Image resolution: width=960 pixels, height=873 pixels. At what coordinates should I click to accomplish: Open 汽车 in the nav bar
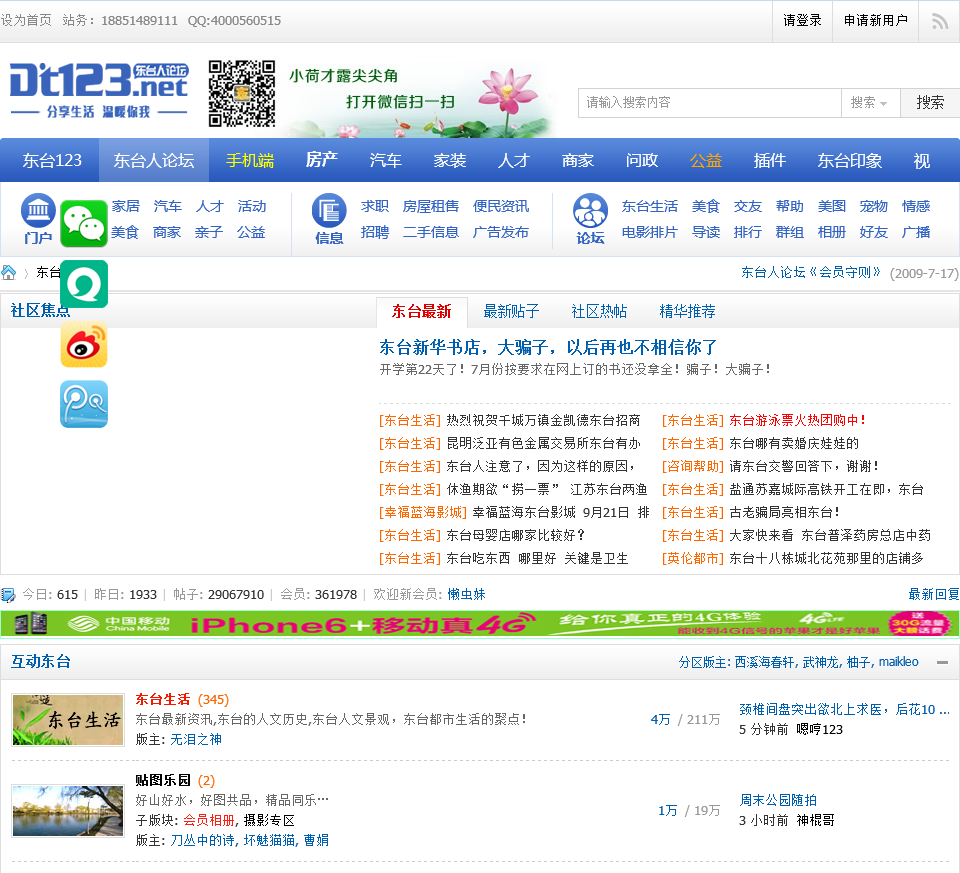coord(386,160)
